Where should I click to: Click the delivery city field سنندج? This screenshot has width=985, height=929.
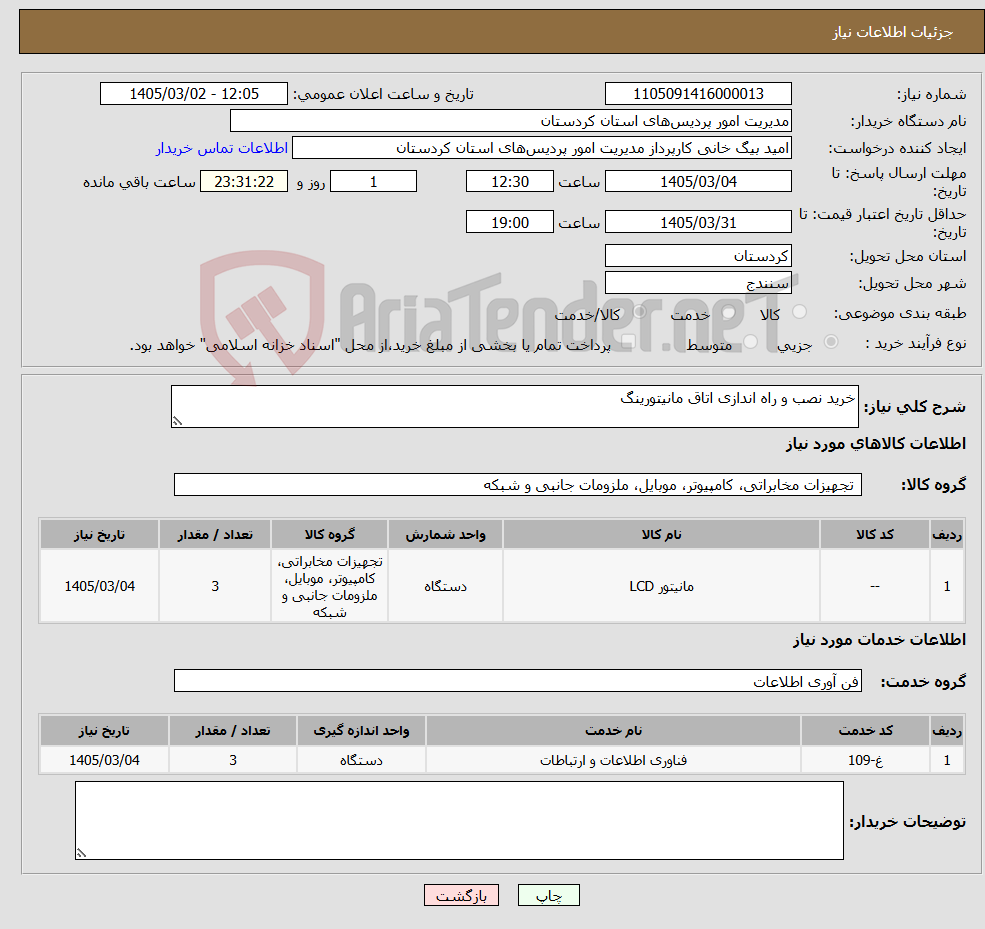click(x=698, y=283)
